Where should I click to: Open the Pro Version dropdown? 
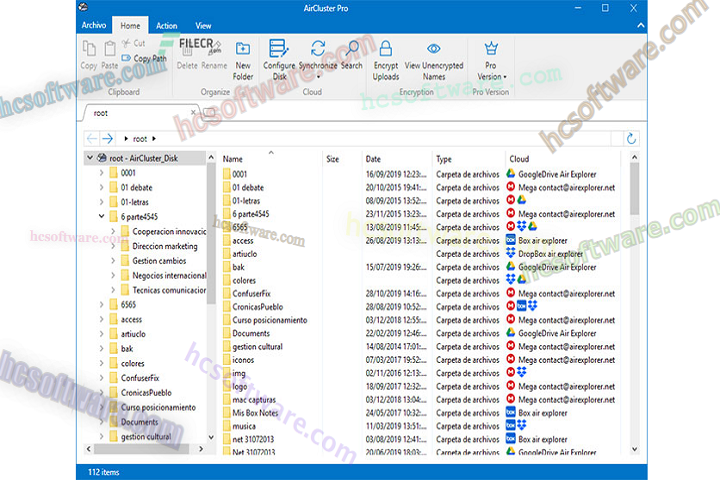point(491,61)
